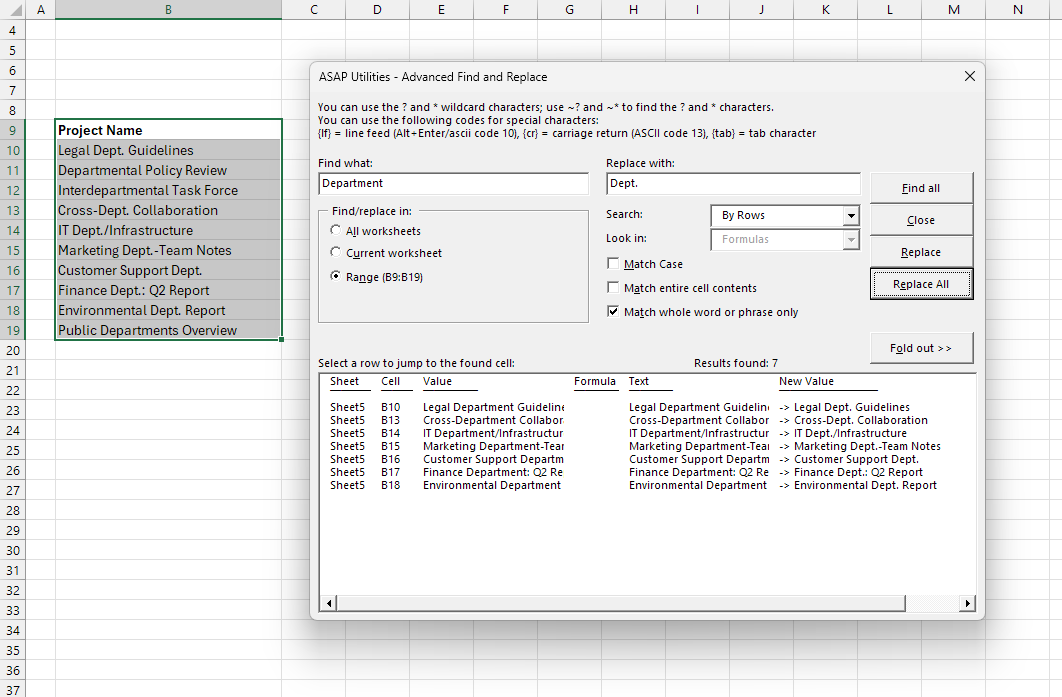
Task: Click the Find all button
Action: point(921,188)
